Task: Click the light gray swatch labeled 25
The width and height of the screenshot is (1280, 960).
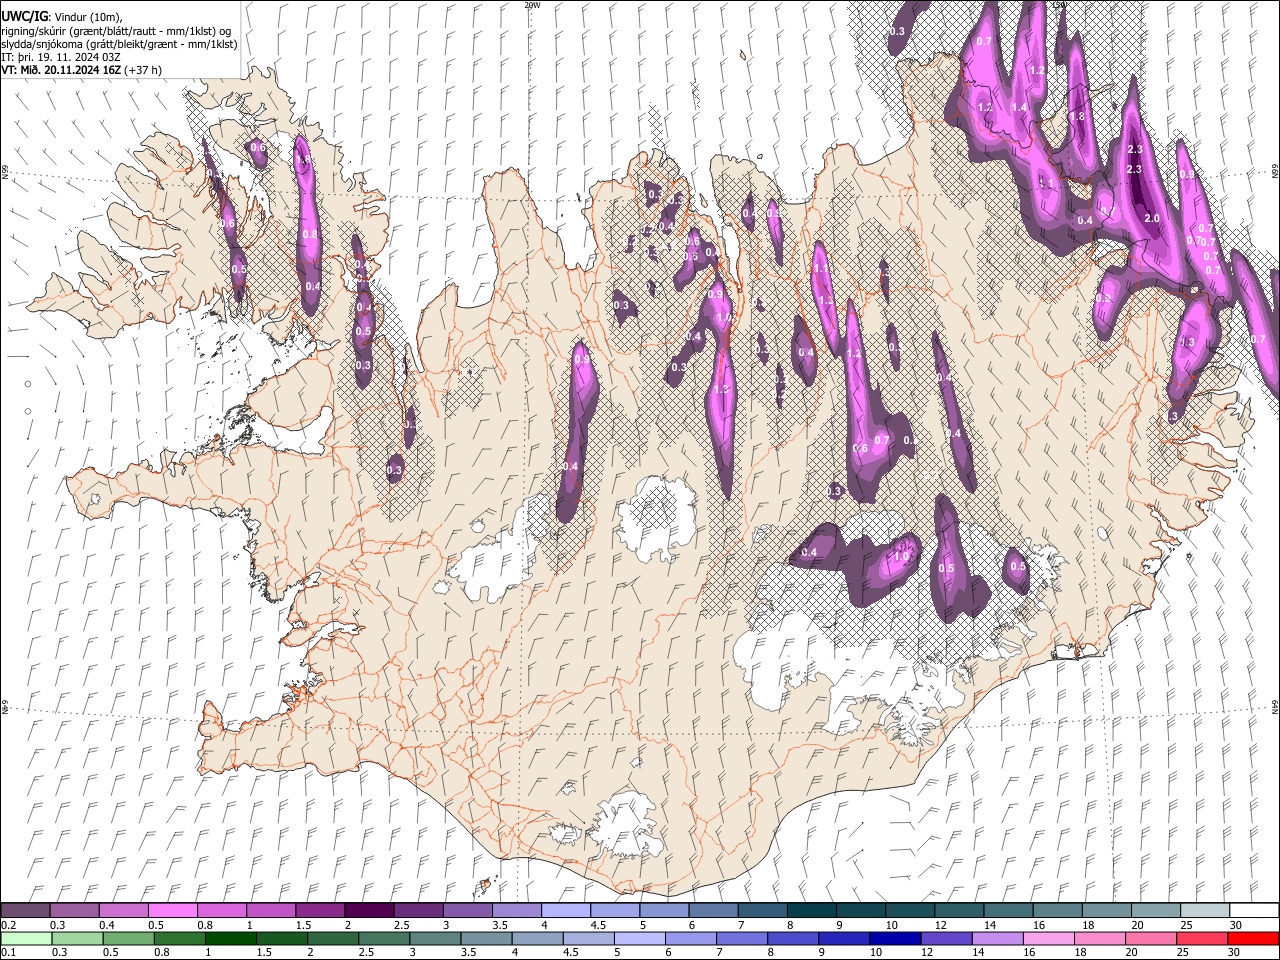Action: point(1203,911)
